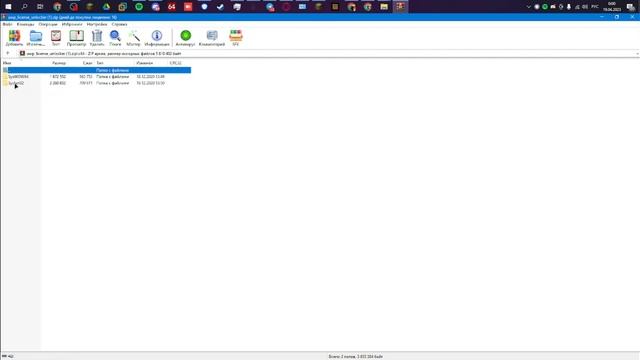Open the notification center icon
This screenshot has width=640, height=360.
(631, 7)
